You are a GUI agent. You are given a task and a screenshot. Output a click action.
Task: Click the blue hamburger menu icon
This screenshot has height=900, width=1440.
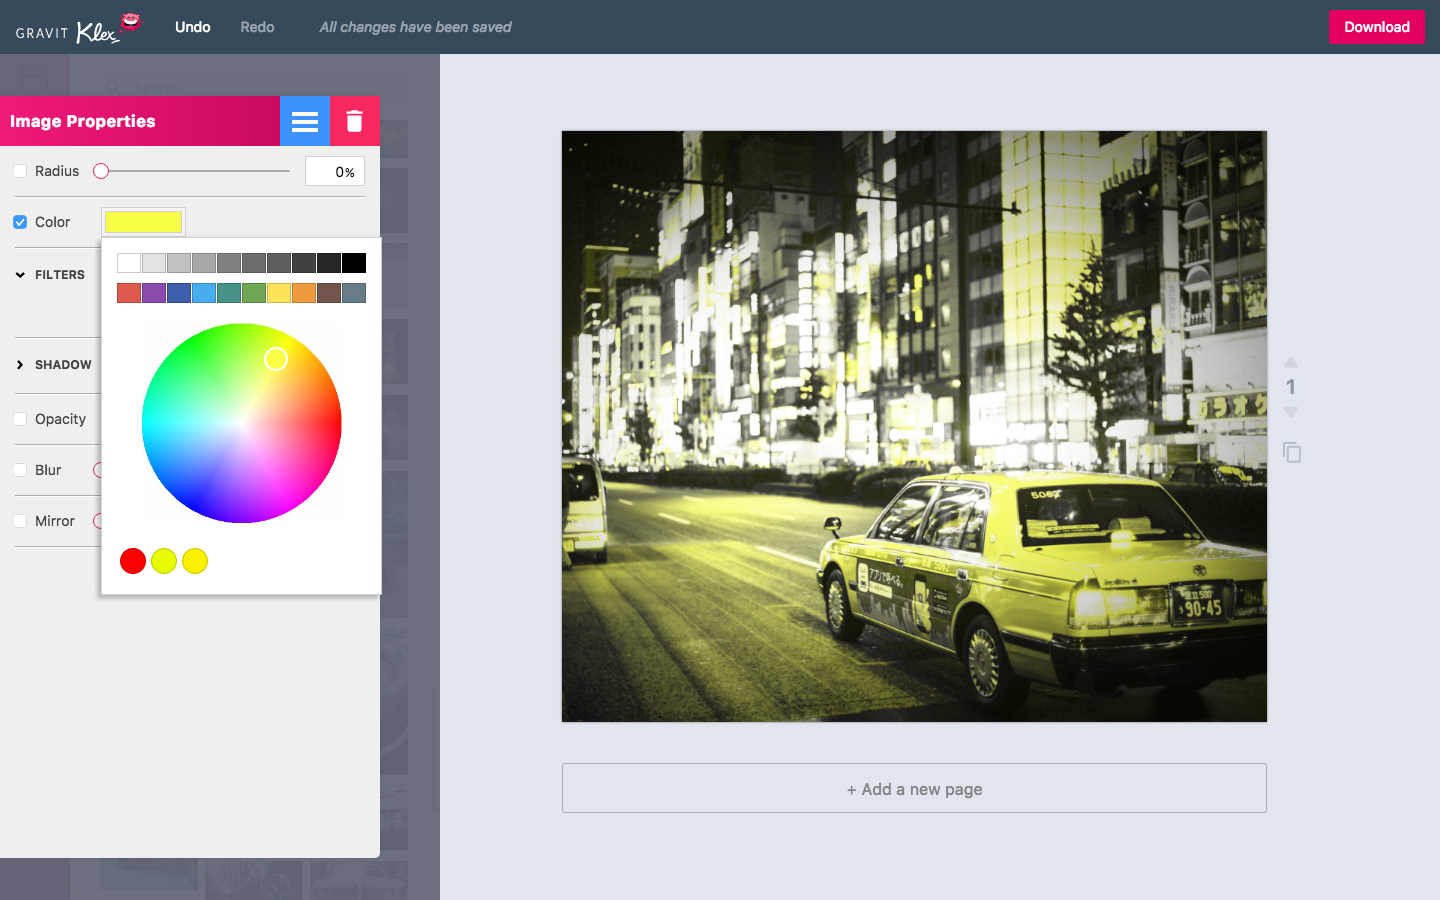(x=304, y=121)
